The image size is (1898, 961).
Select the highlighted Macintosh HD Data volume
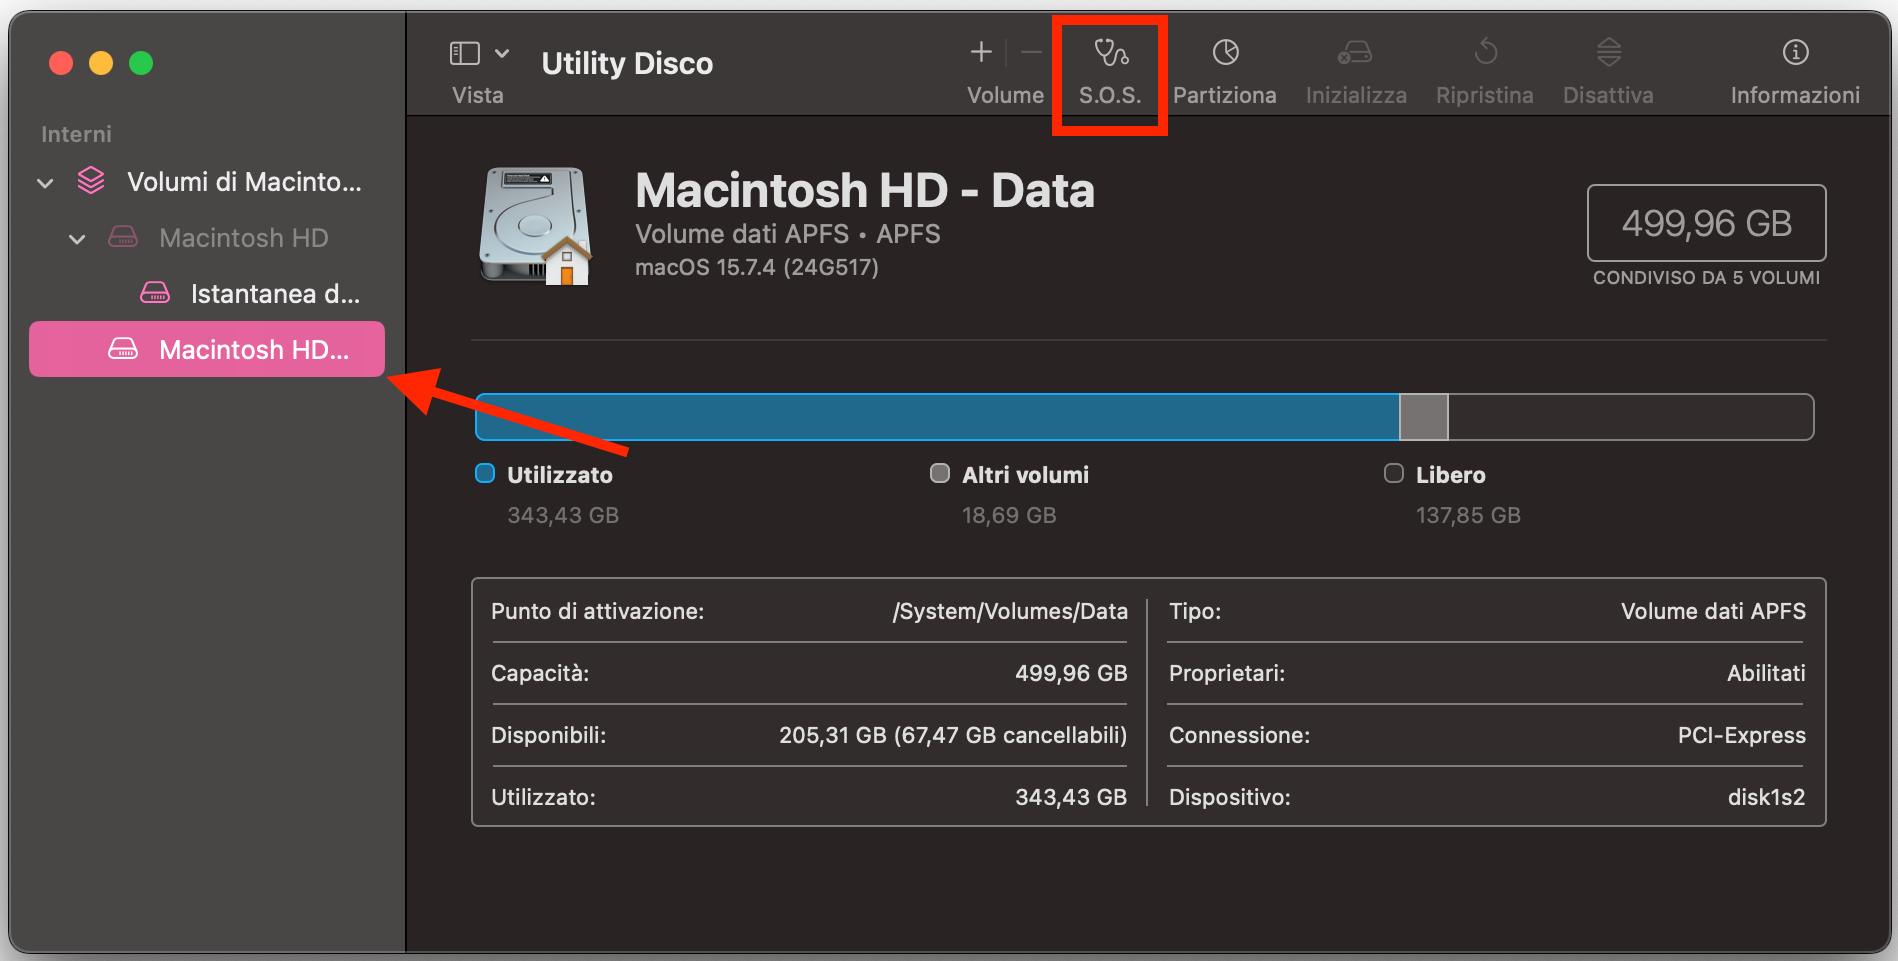point(206,349)
